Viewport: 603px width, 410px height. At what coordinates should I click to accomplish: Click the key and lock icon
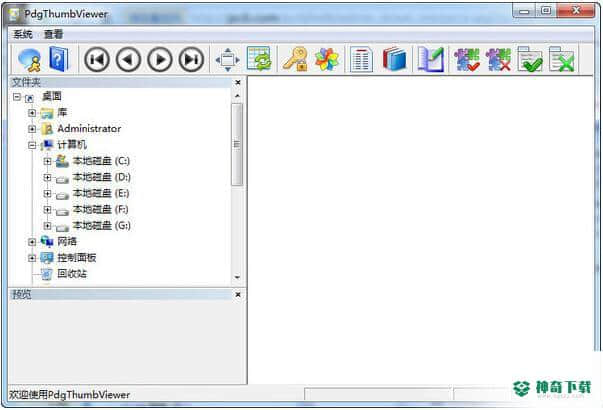(295, 59)
